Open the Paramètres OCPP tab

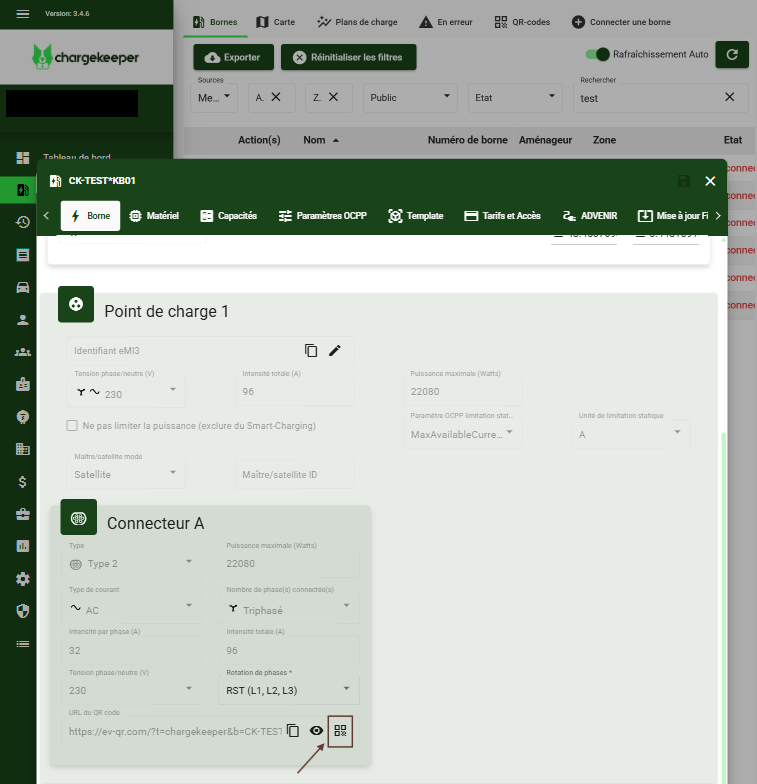tap(322, 216)
